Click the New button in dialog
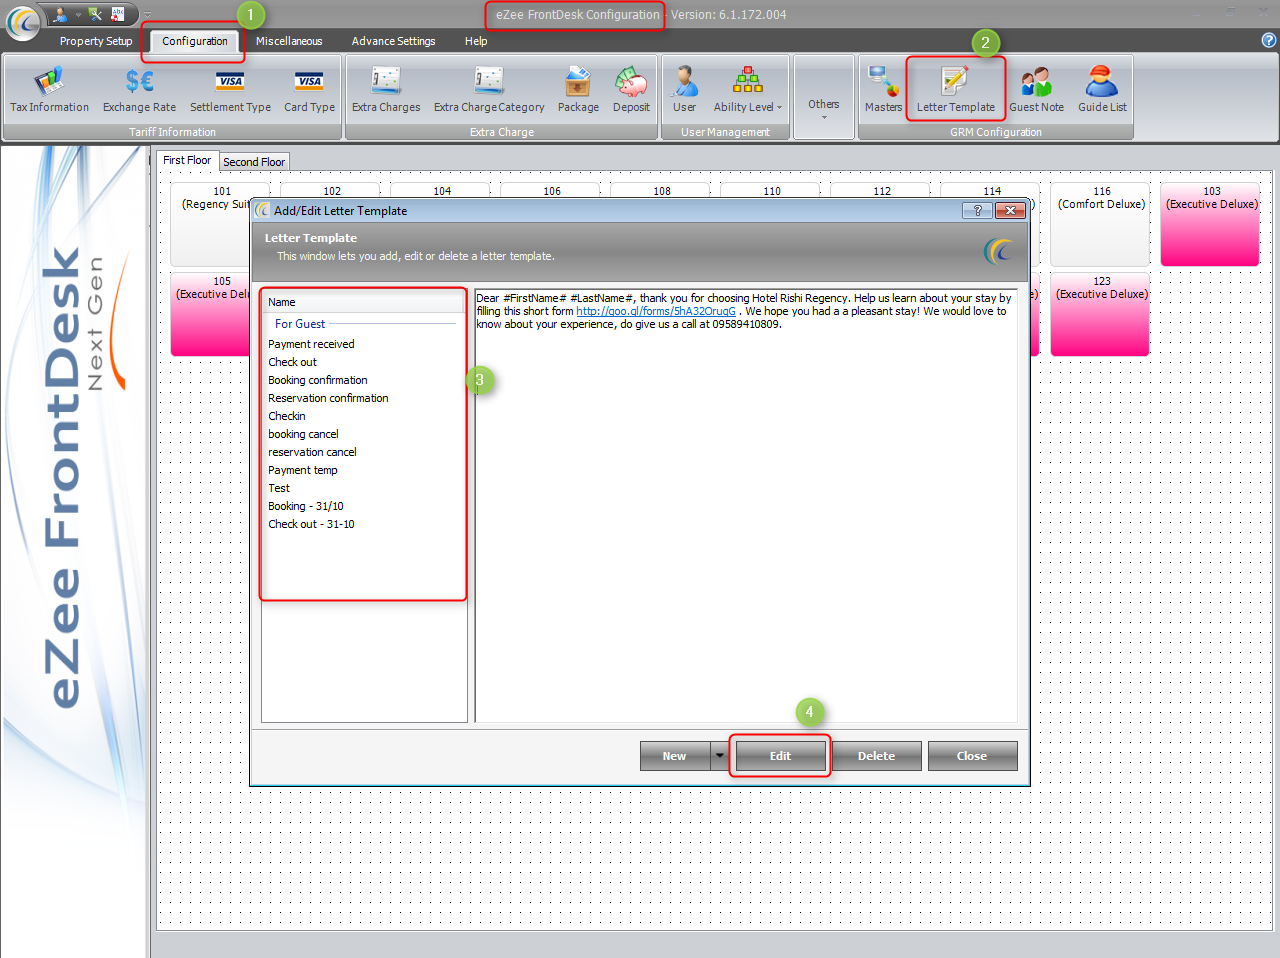The width and height of the screenshot is (1280, 958). pyautogui.click(x=675, y=756)
